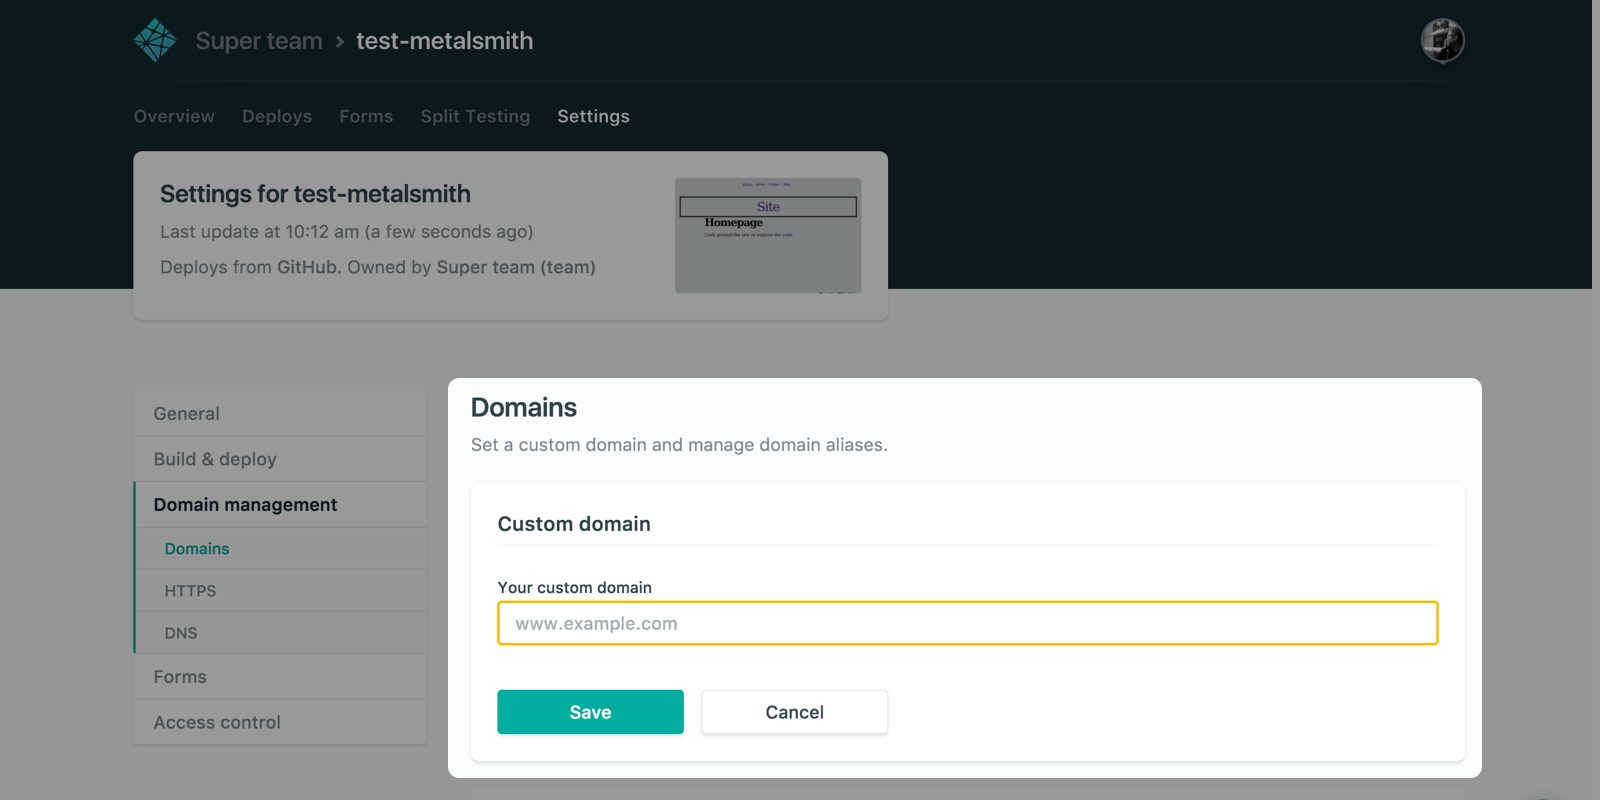Open the user avatar profile menu

point(1442,41)
